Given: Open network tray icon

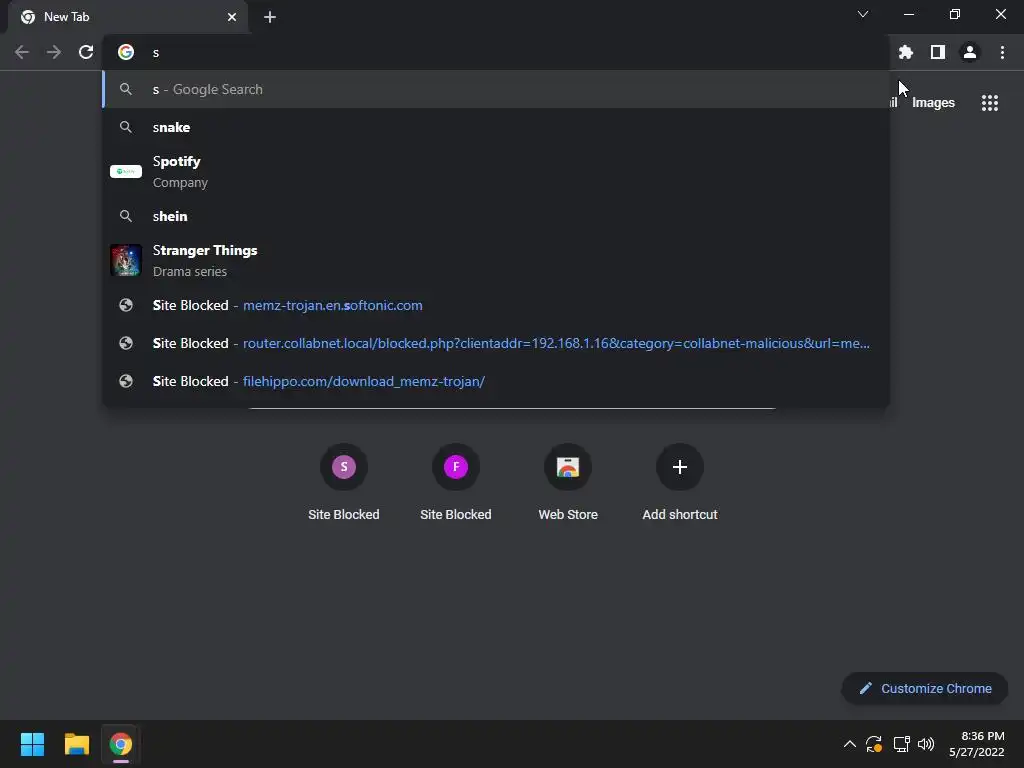Looking at the screenshot, I should click(901, 744).
